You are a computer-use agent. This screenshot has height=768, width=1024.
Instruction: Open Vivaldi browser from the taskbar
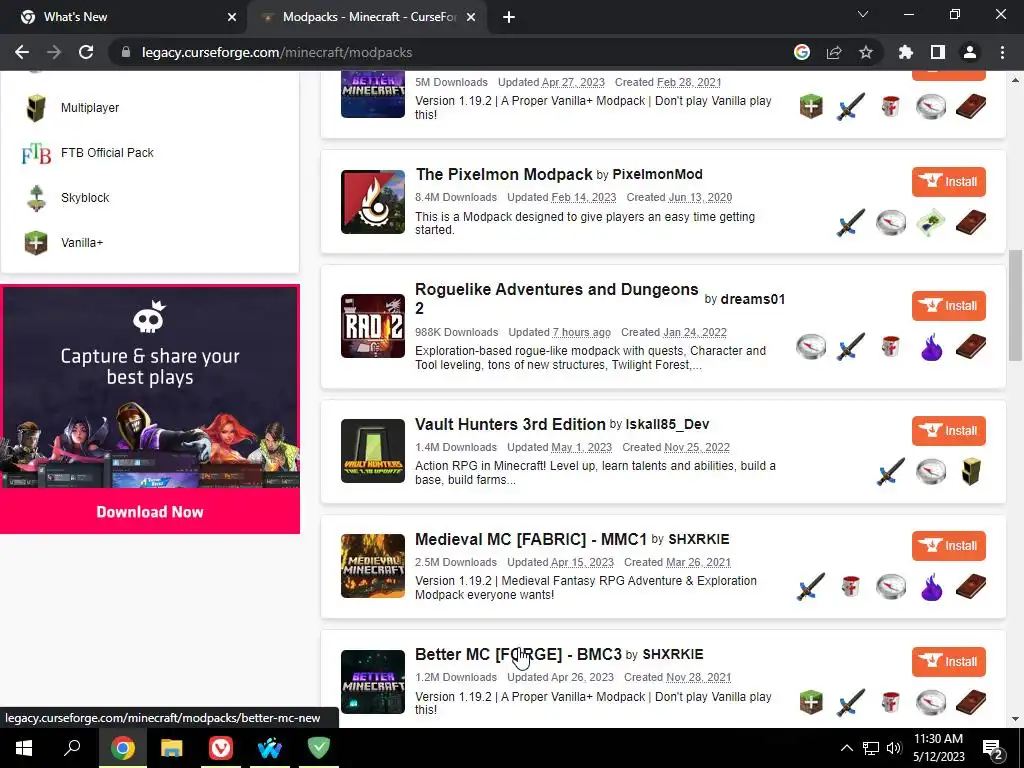coord(221,748)
